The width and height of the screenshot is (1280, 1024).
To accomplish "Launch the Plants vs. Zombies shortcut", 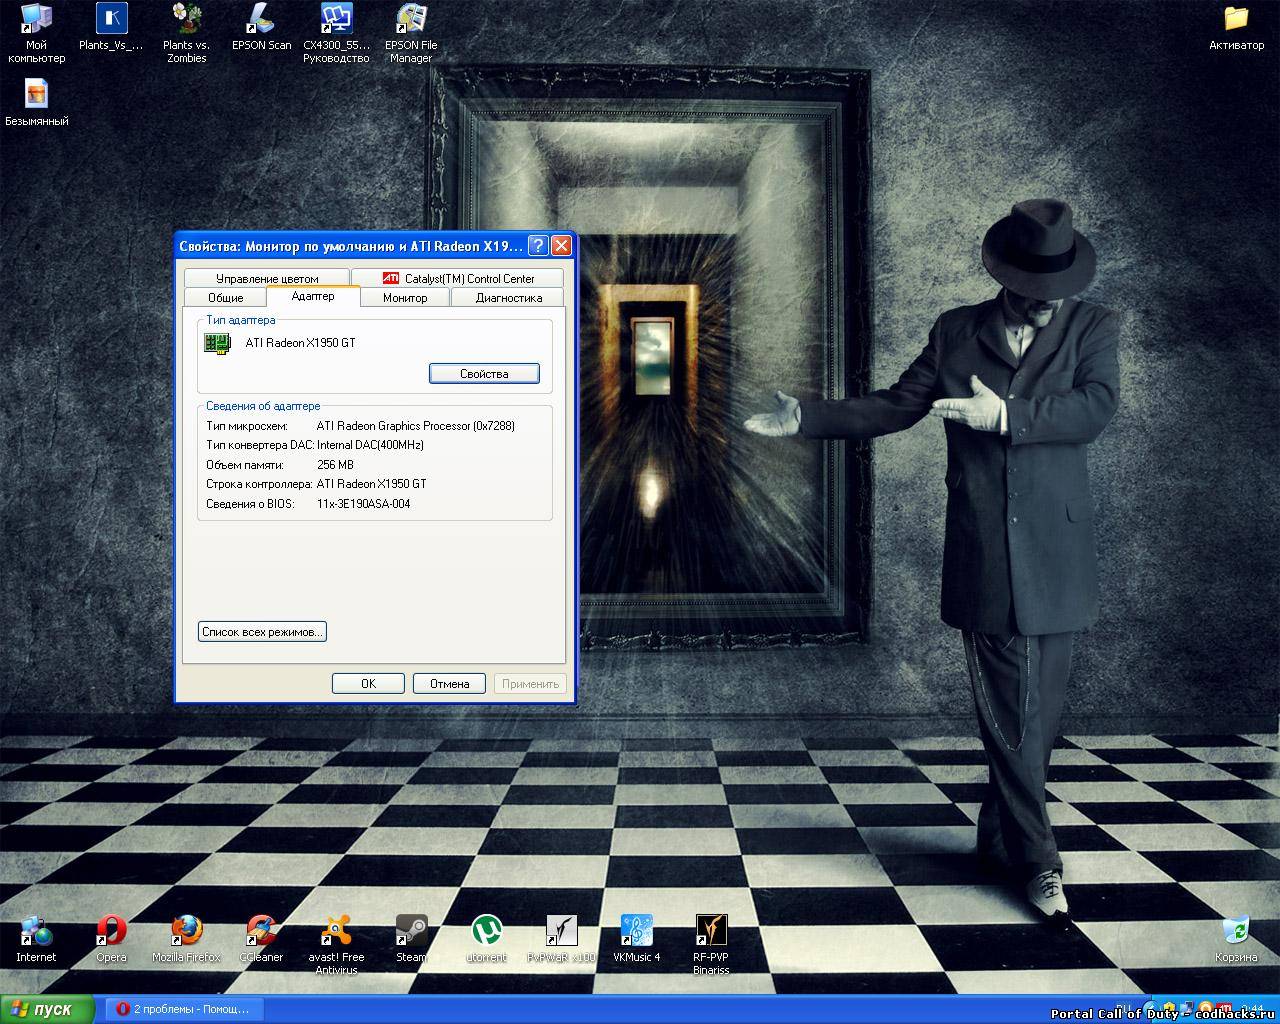I will pos(186,33).
